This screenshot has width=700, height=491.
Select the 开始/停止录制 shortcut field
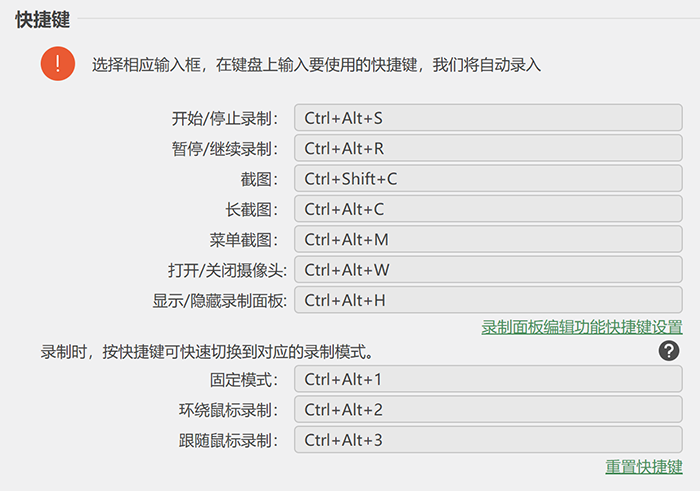coord(488,118)
